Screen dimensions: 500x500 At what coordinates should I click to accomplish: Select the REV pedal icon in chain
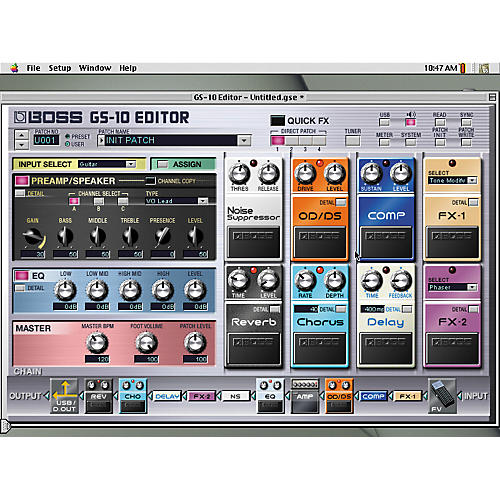(x=98, y=396)
